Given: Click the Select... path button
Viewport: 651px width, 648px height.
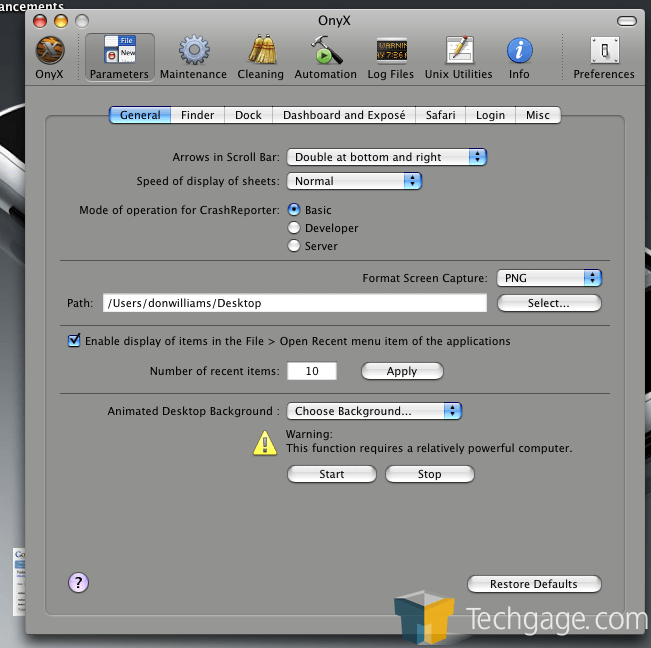Looking at the screenshot, I should click(549, 303).
